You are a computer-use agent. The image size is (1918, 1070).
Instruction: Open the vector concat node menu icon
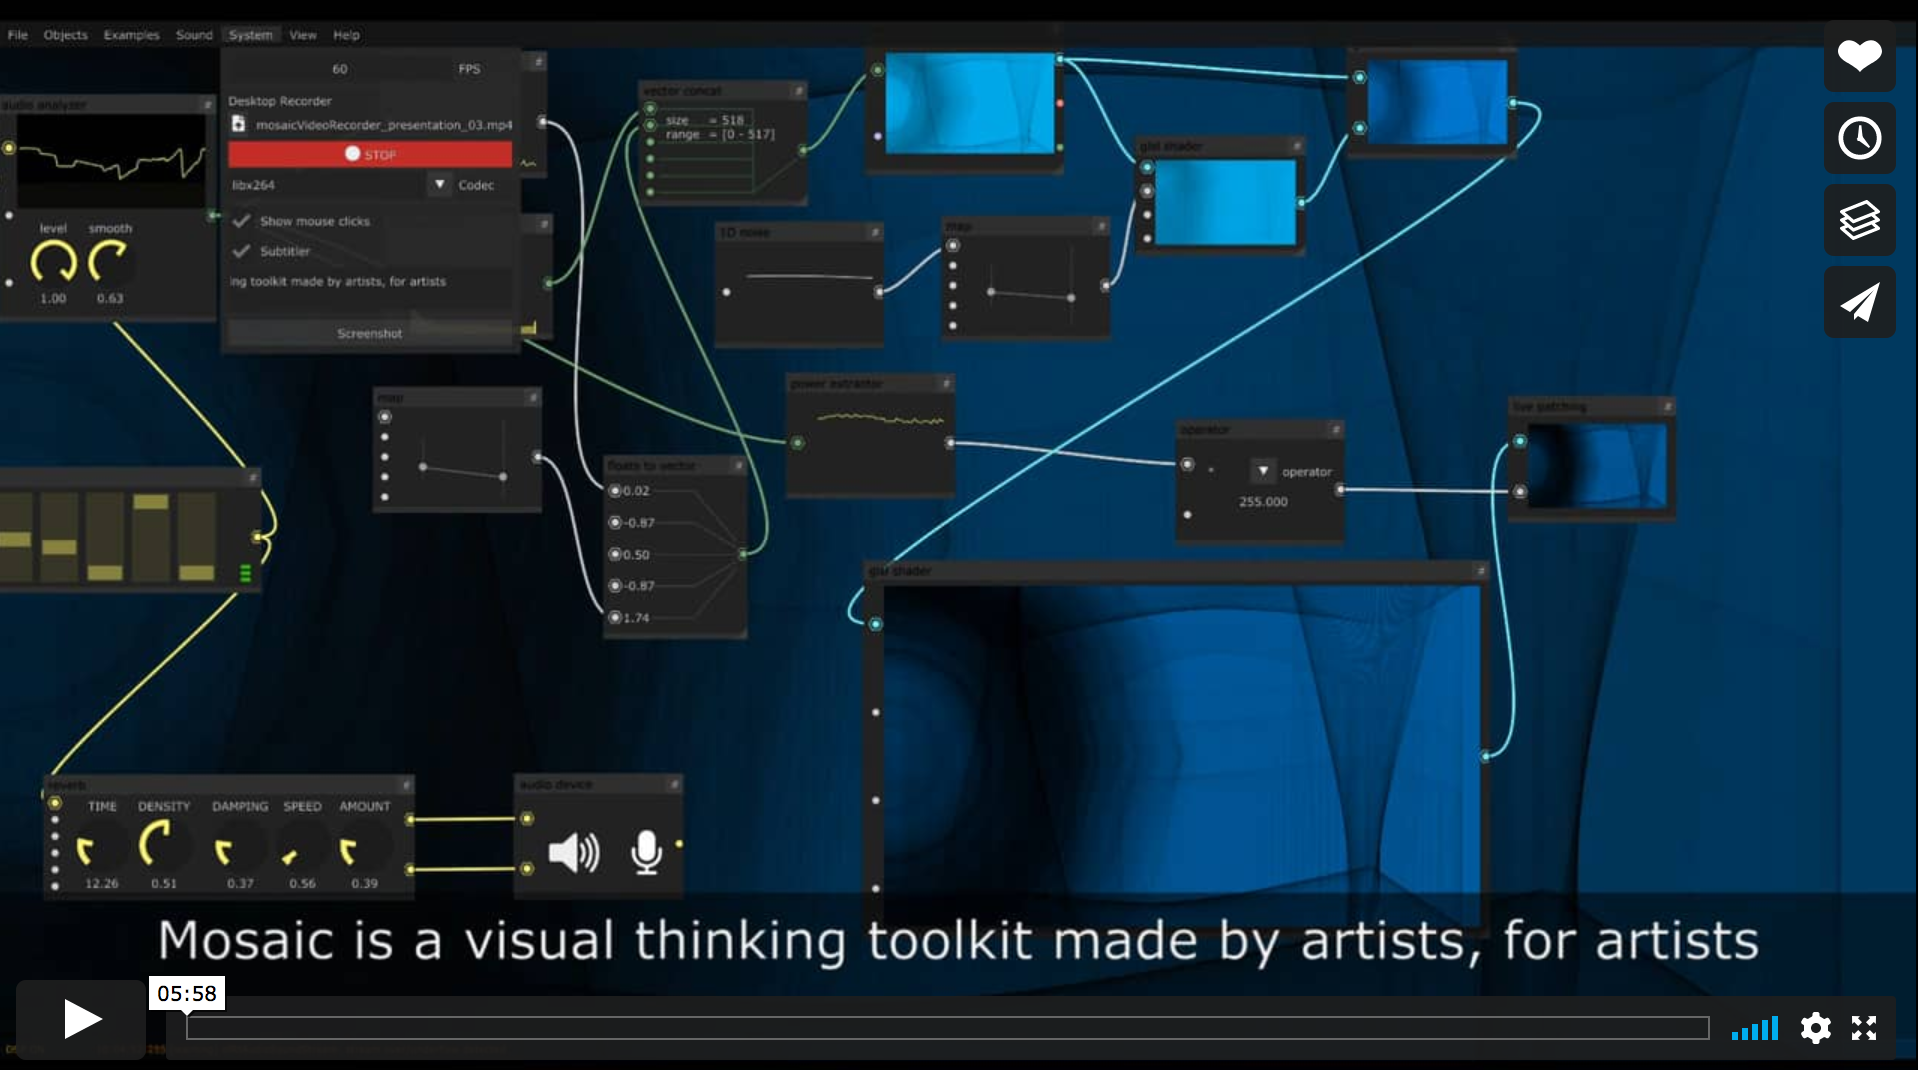click(798, 91)
